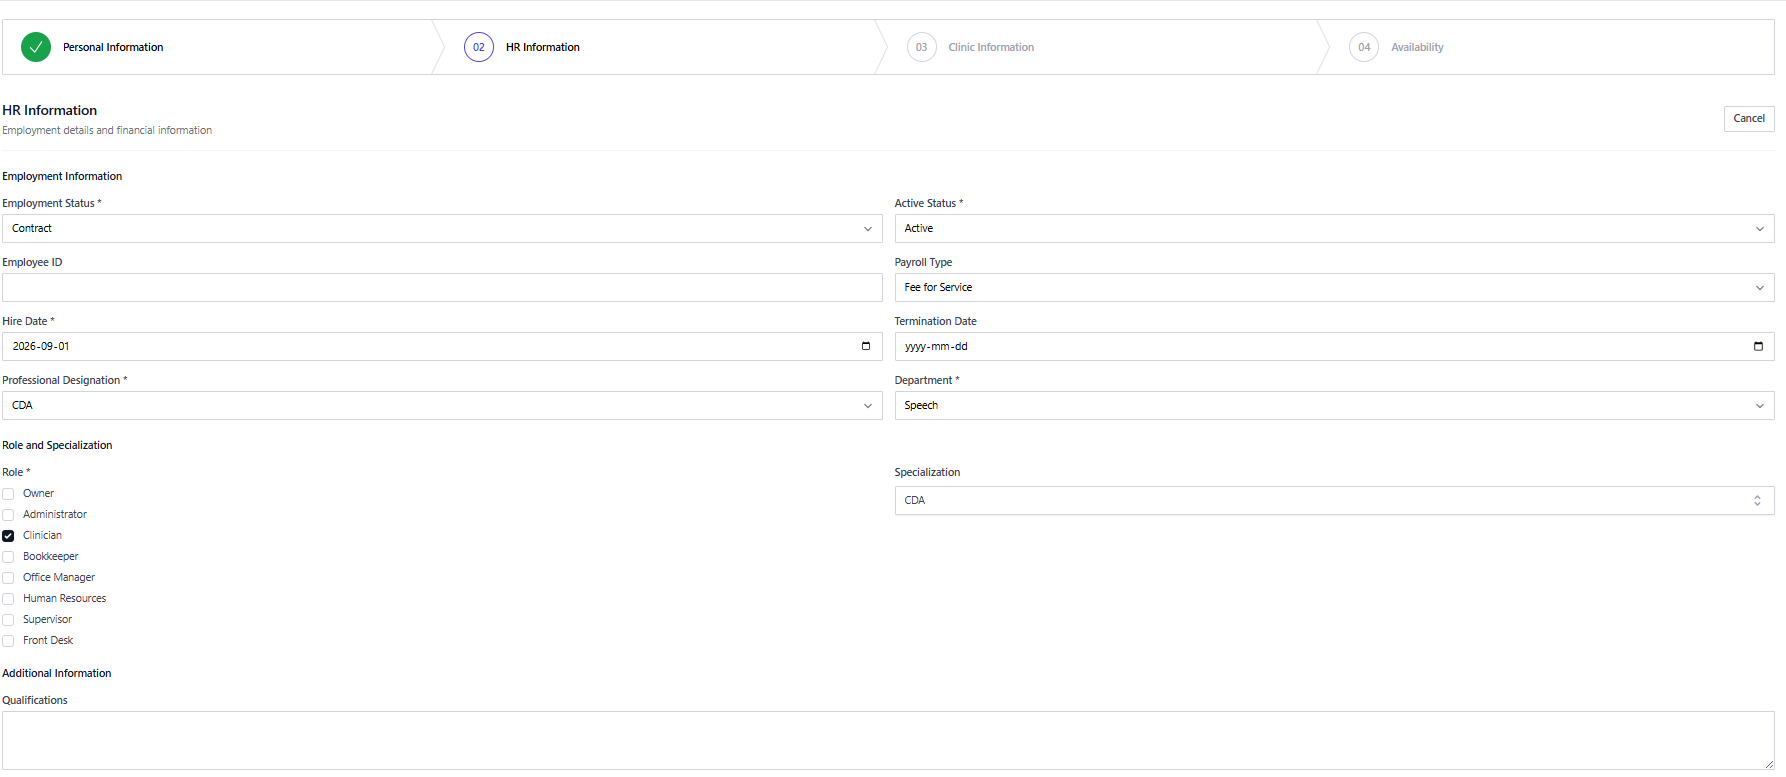Image resolution: width=1786 pixels, height=777 pixels.
Task: Click the Qualifications text area
Action: point(888,740)
